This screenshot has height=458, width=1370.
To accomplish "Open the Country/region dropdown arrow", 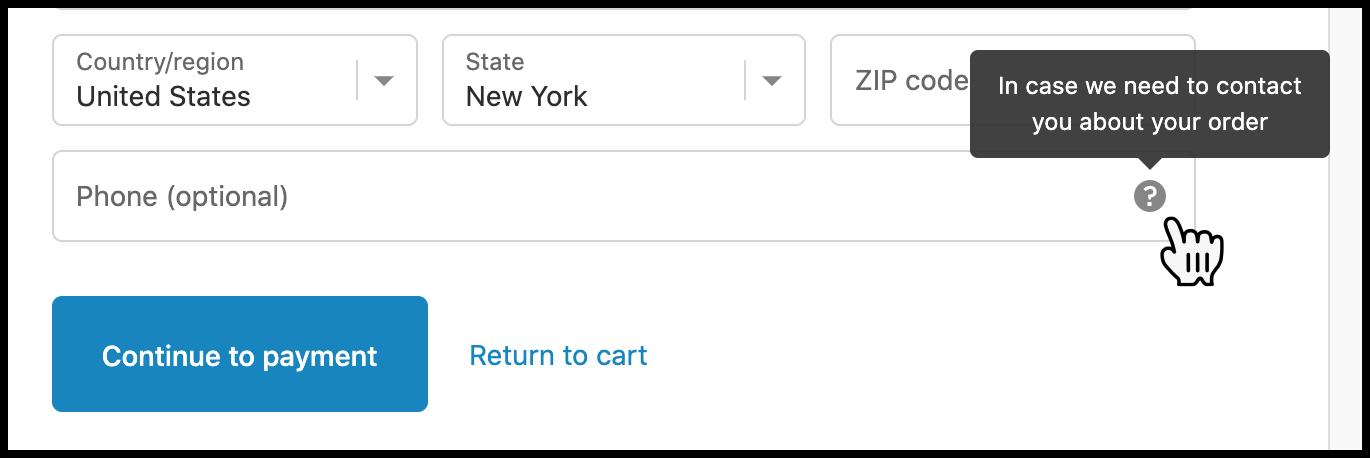I will coord(384,81).
